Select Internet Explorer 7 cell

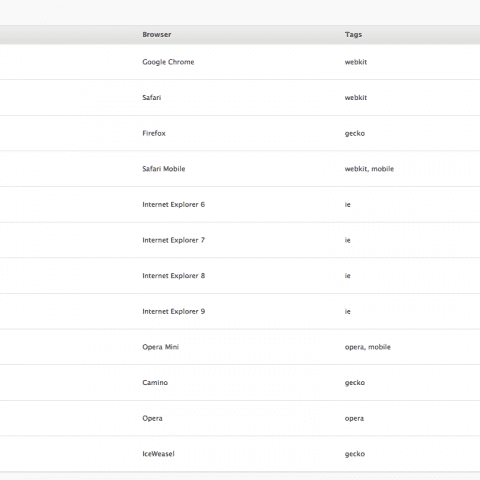pos(174,240)
